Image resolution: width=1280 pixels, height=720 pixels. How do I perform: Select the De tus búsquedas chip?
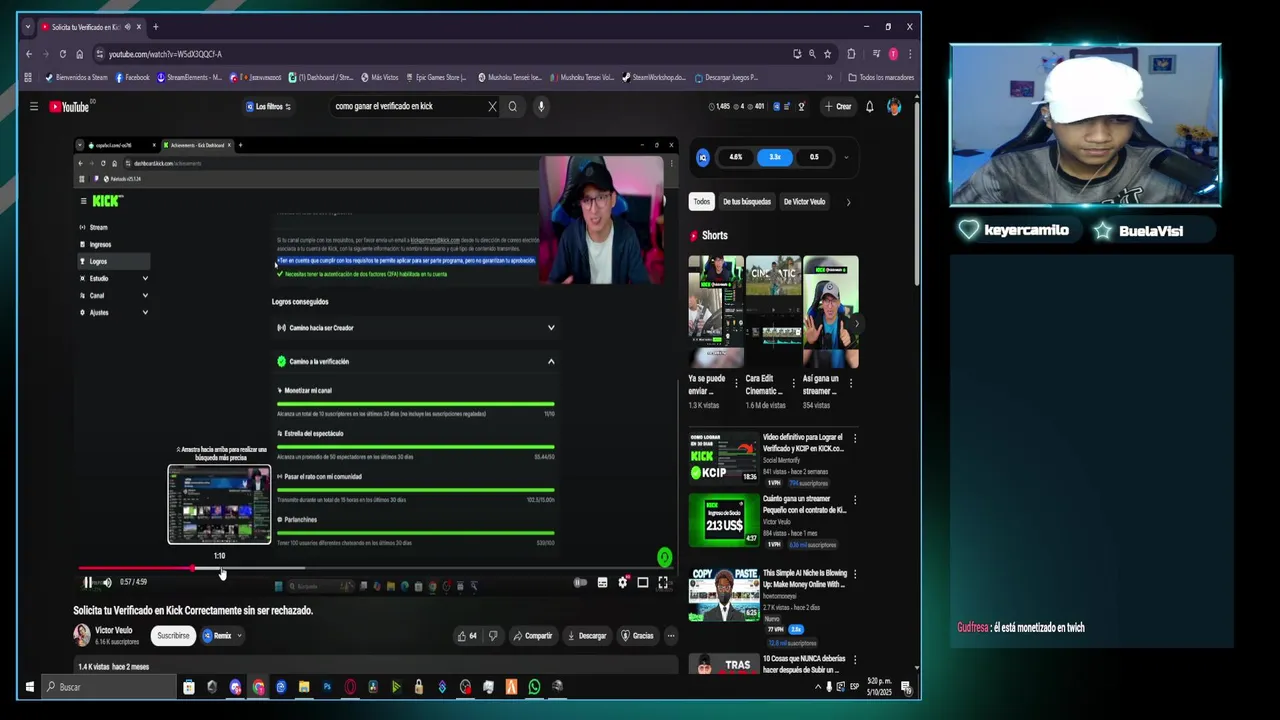point(747,201)
